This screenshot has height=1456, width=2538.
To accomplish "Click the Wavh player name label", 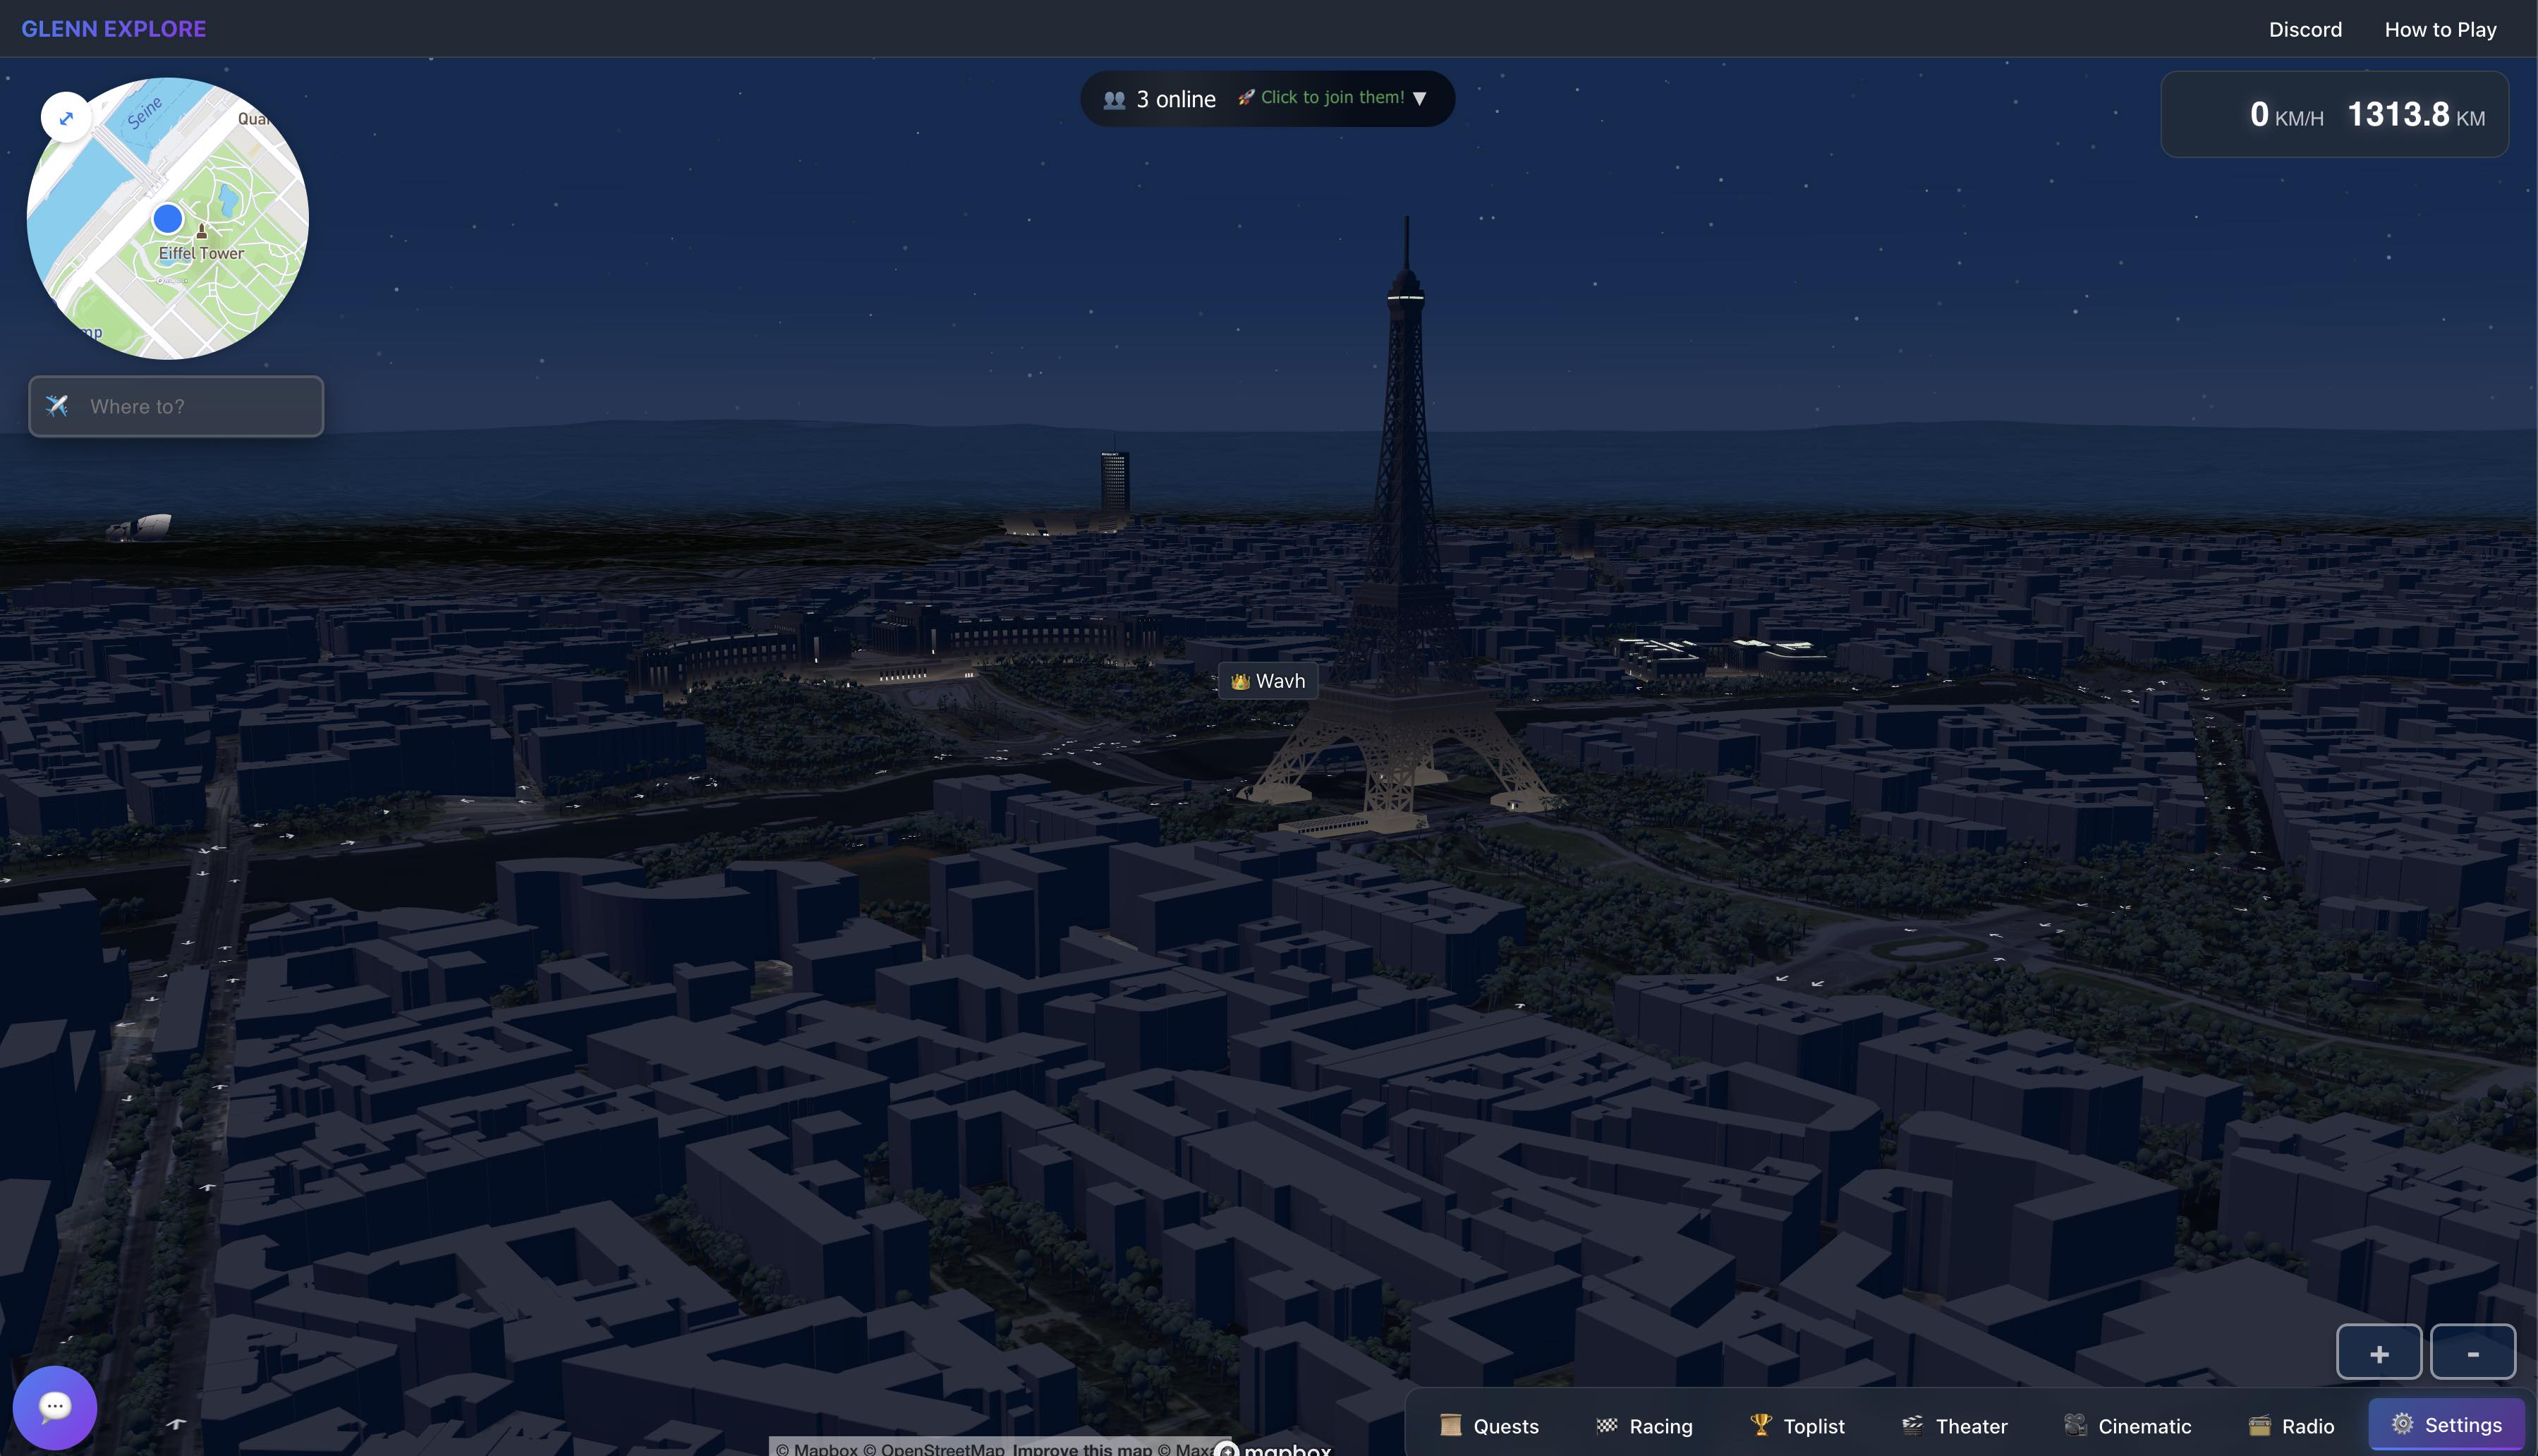I will coord(1267,681).
